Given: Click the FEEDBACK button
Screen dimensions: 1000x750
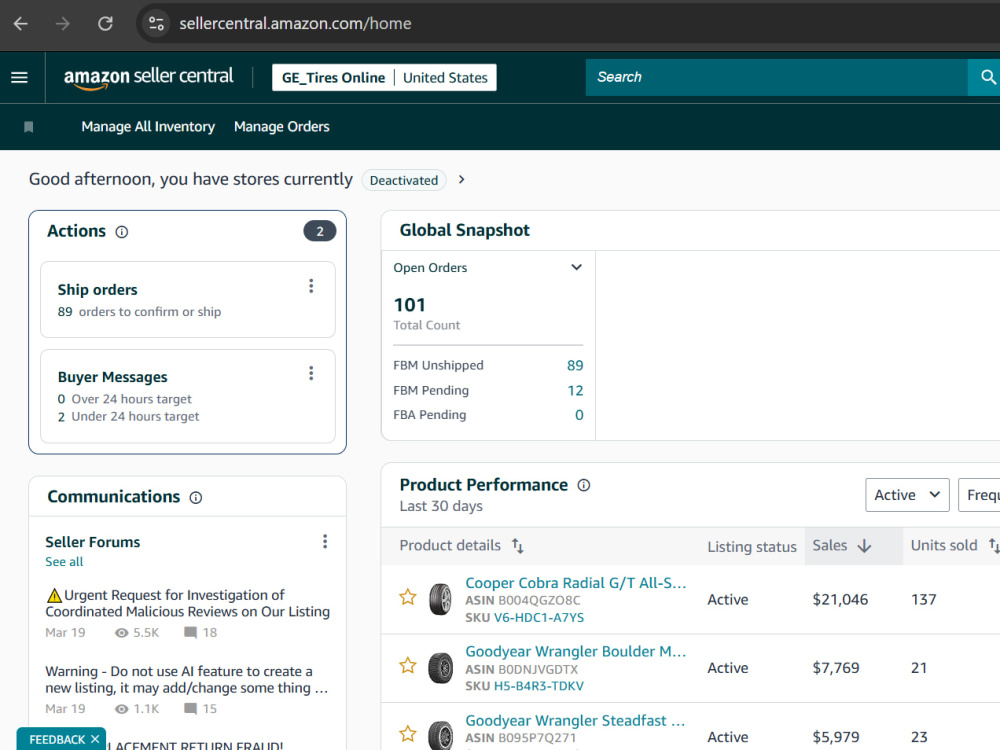Looking at the screenshot, I should tap(57, 740).
